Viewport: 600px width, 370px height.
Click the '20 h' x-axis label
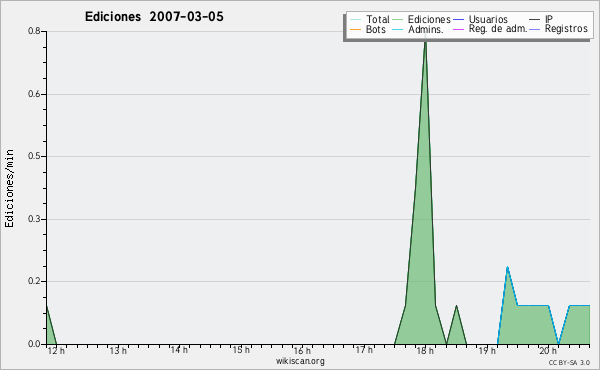[548, 351]
